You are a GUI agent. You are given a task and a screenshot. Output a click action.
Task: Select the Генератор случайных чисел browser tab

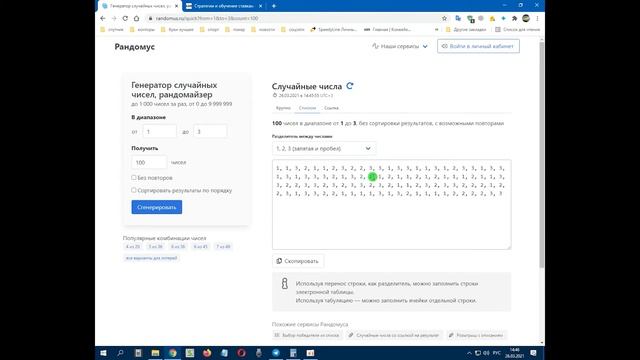(x=140, y=6)
